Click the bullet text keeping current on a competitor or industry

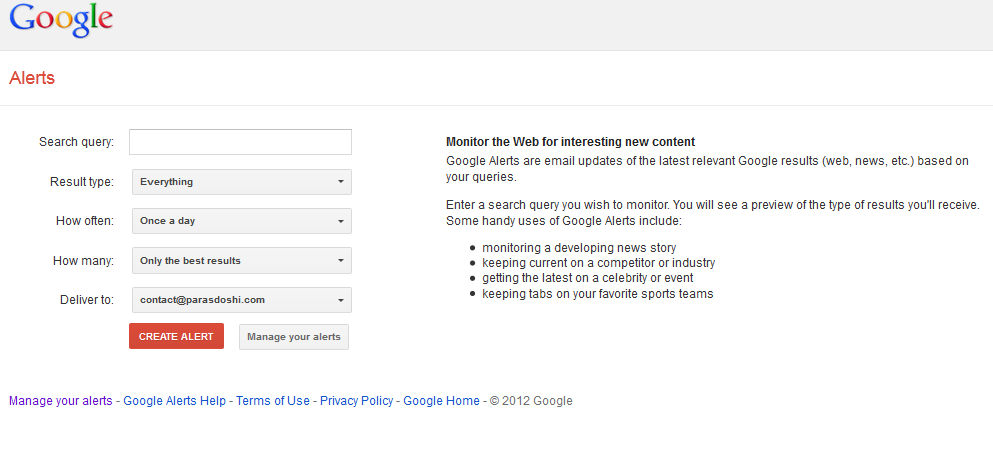[x=598, y=263]
